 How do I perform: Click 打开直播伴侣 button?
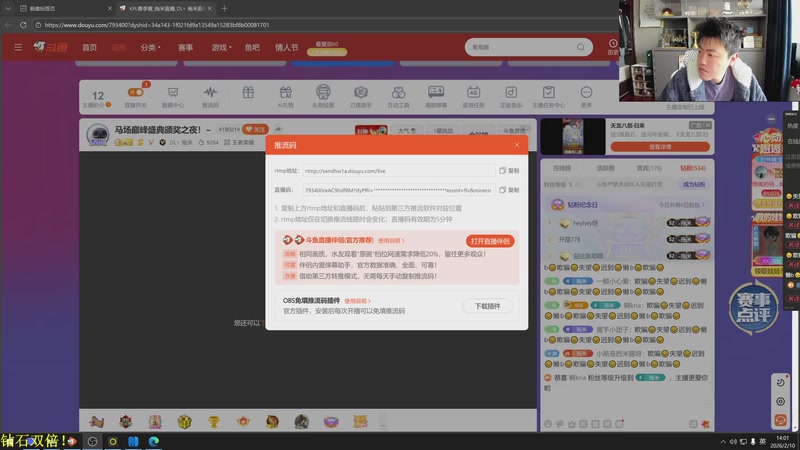(x=490, y=241)
